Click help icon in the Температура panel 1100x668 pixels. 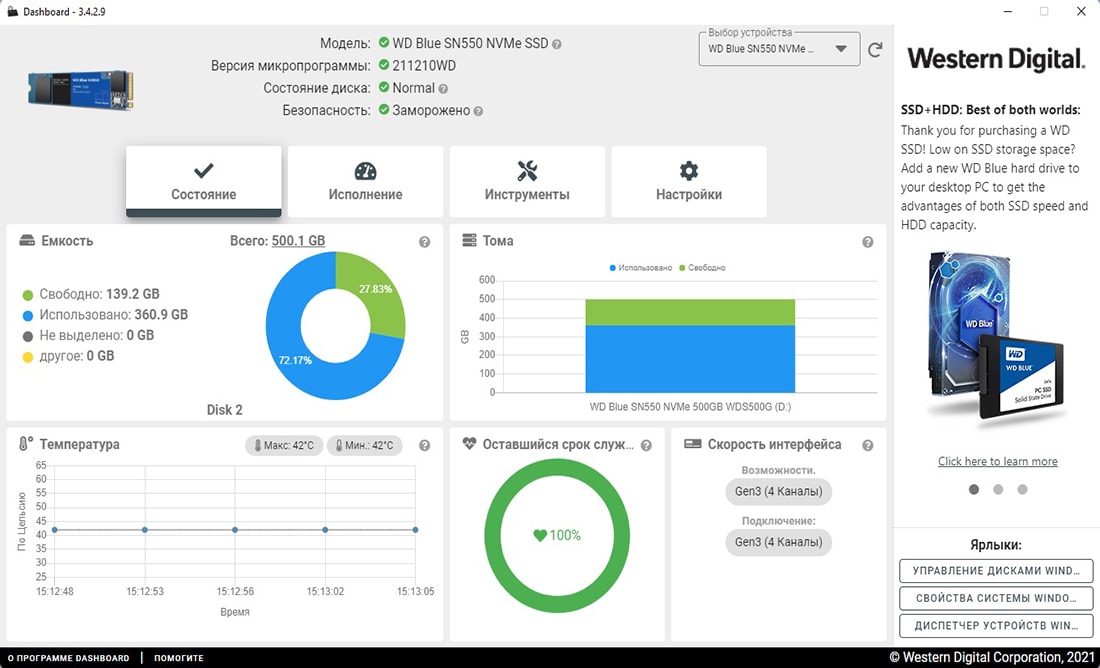pyautogui.click(x=425, y=446)
